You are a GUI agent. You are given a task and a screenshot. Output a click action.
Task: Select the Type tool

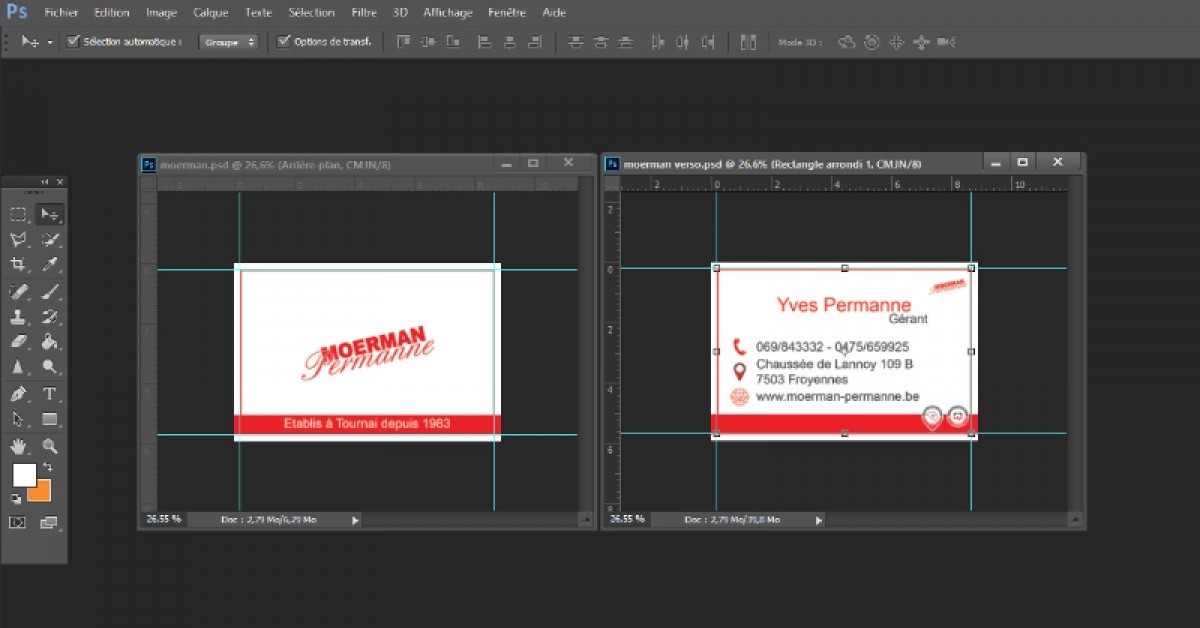49,394
